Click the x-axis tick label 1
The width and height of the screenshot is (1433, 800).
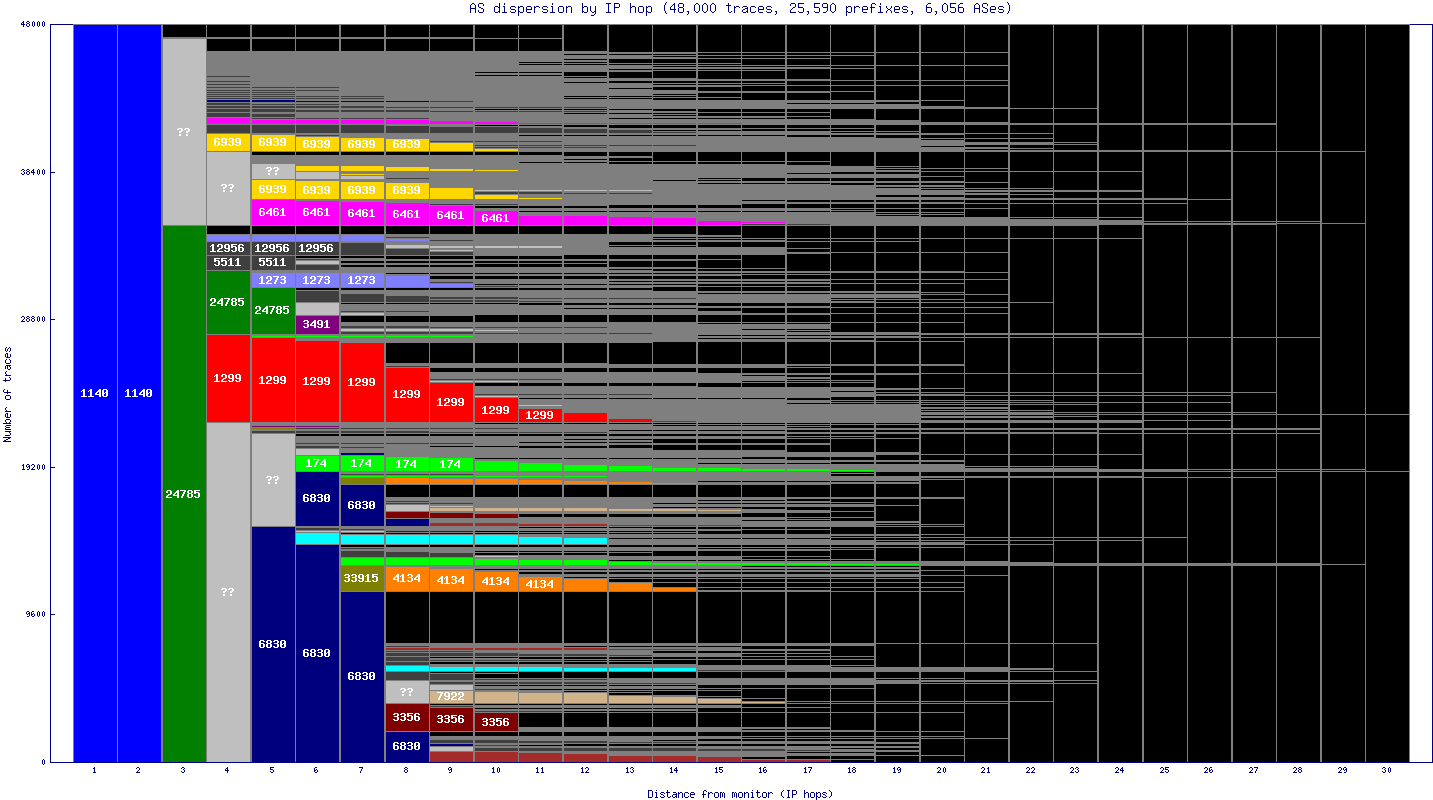click(x=95, y=771)
